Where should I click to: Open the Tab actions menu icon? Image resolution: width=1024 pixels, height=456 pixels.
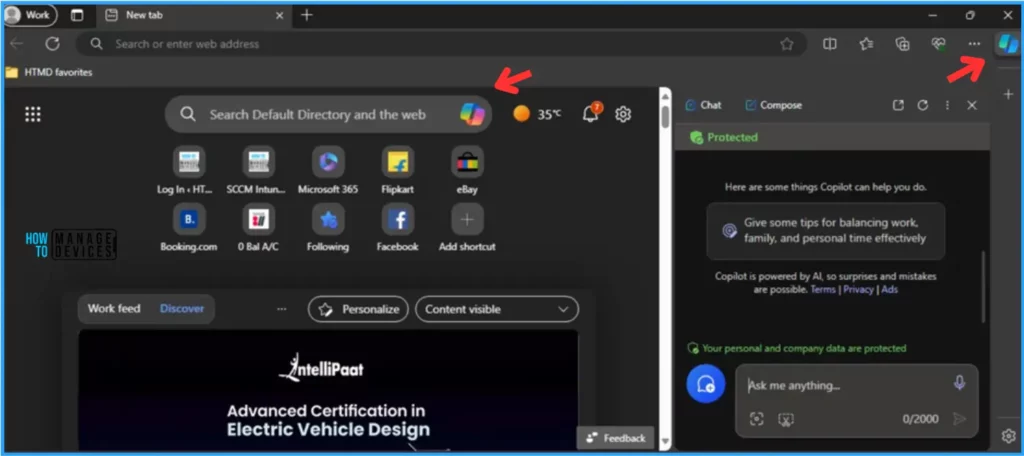pyautogui.click(x=77, y=15)
